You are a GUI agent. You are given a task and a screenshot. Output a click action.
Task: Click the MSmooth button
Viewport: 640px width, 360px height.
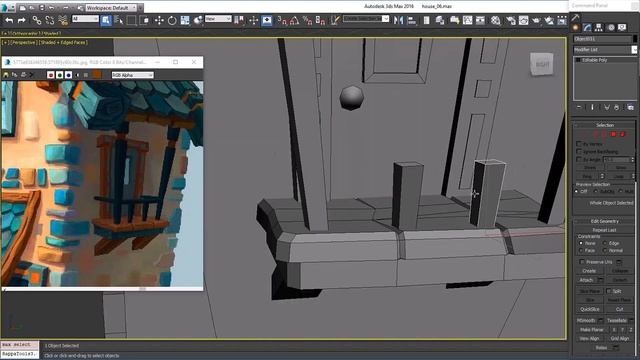coord(586,320)
